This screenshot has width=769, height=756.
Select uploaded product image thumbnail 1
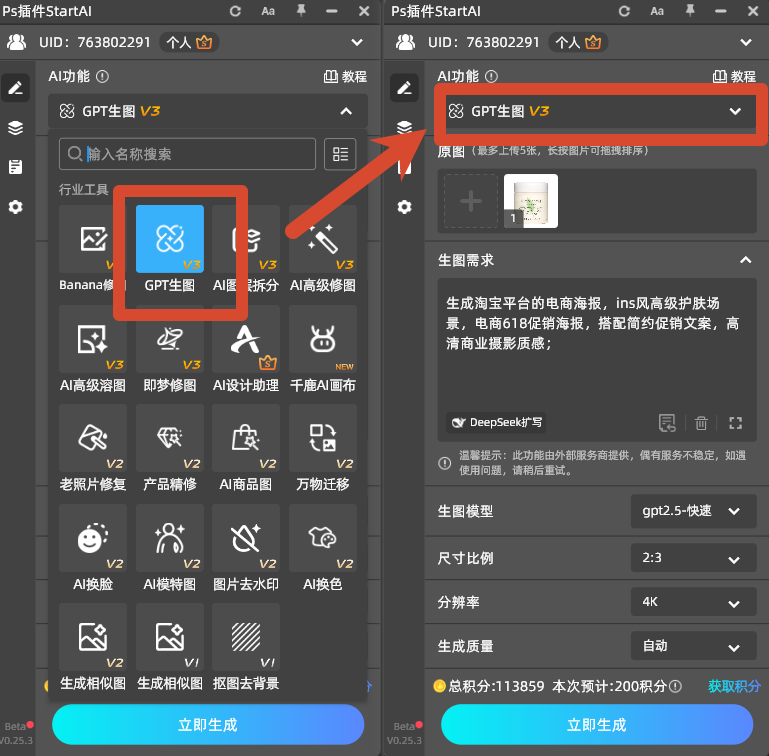[x=531, y=201]
